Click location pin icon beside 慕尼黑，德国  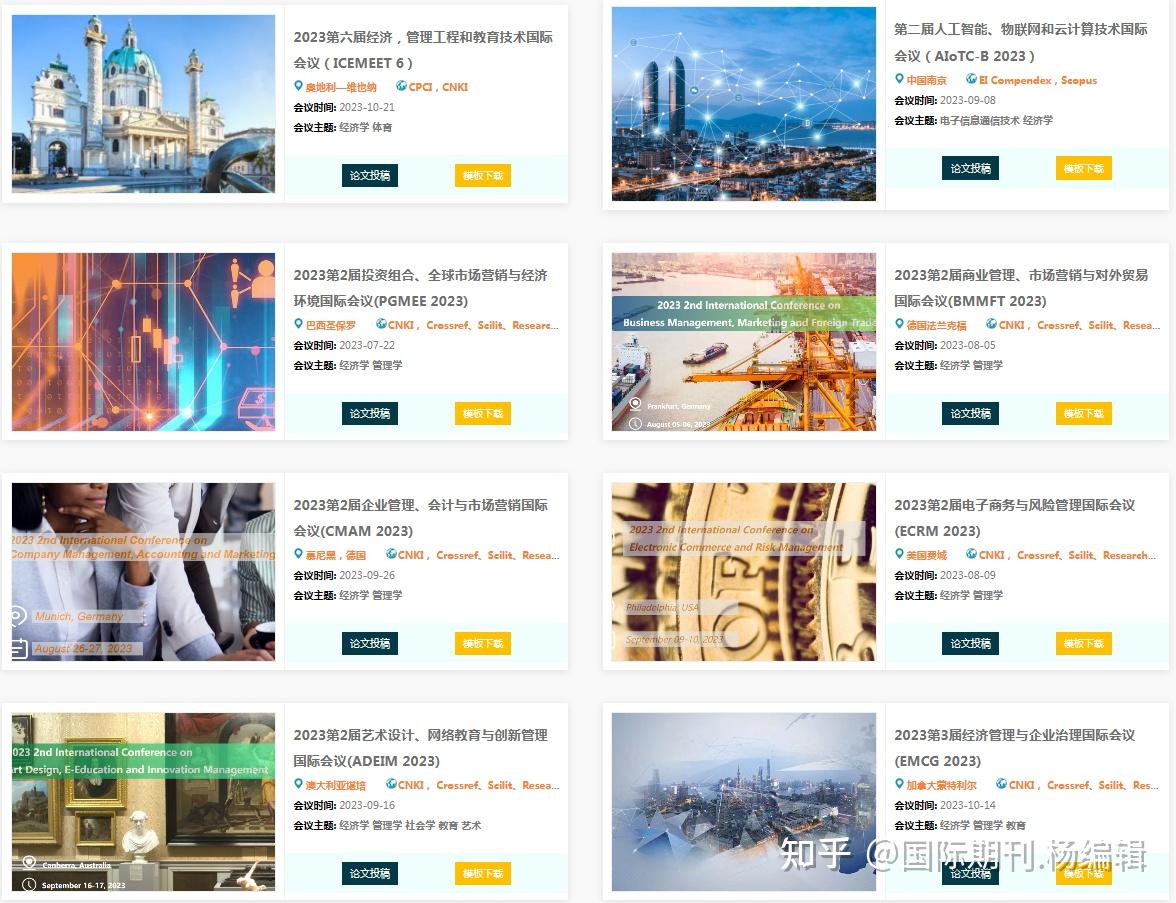298,554
